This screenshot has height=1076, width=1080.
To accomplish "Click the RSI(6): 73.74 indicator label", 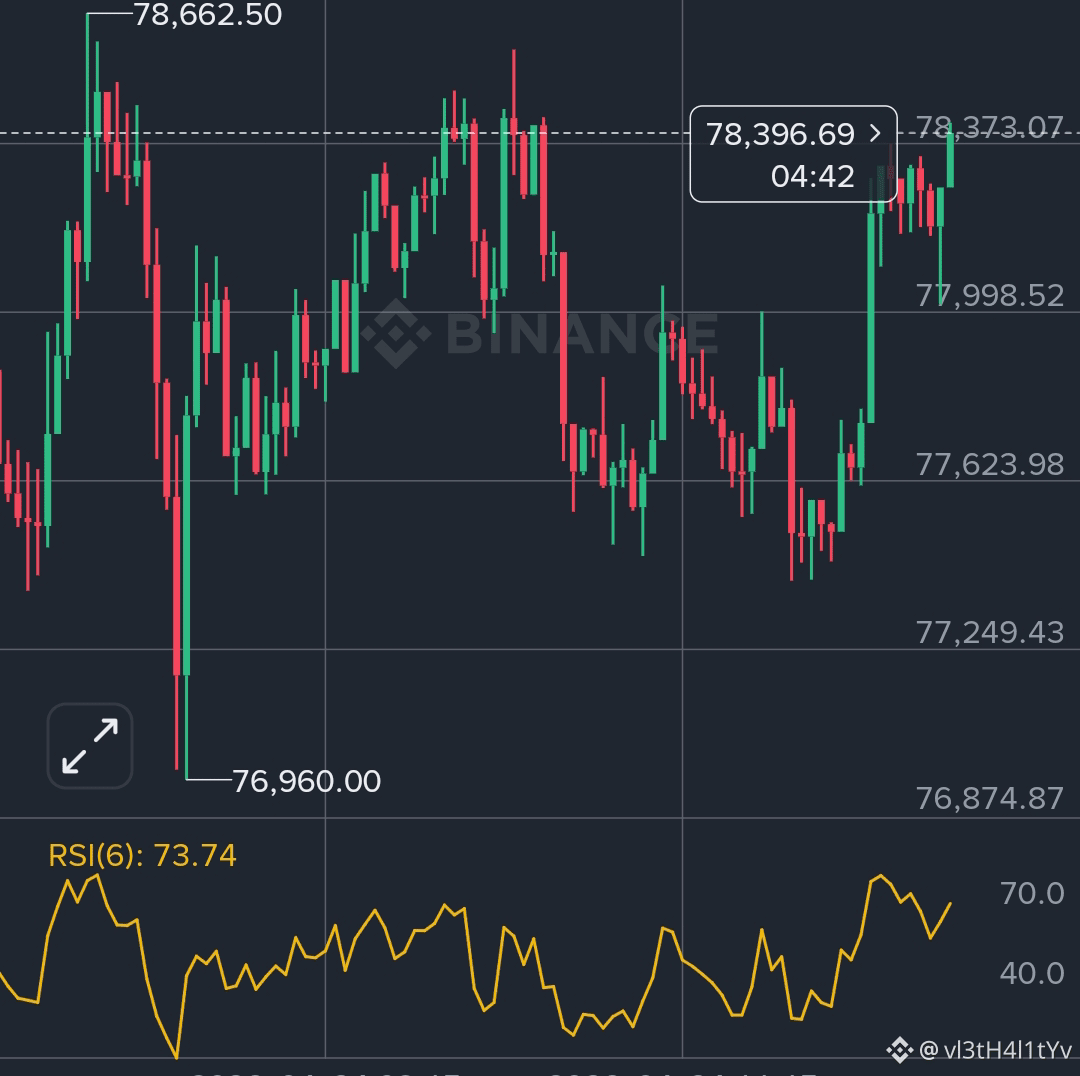I will (143, 856).
